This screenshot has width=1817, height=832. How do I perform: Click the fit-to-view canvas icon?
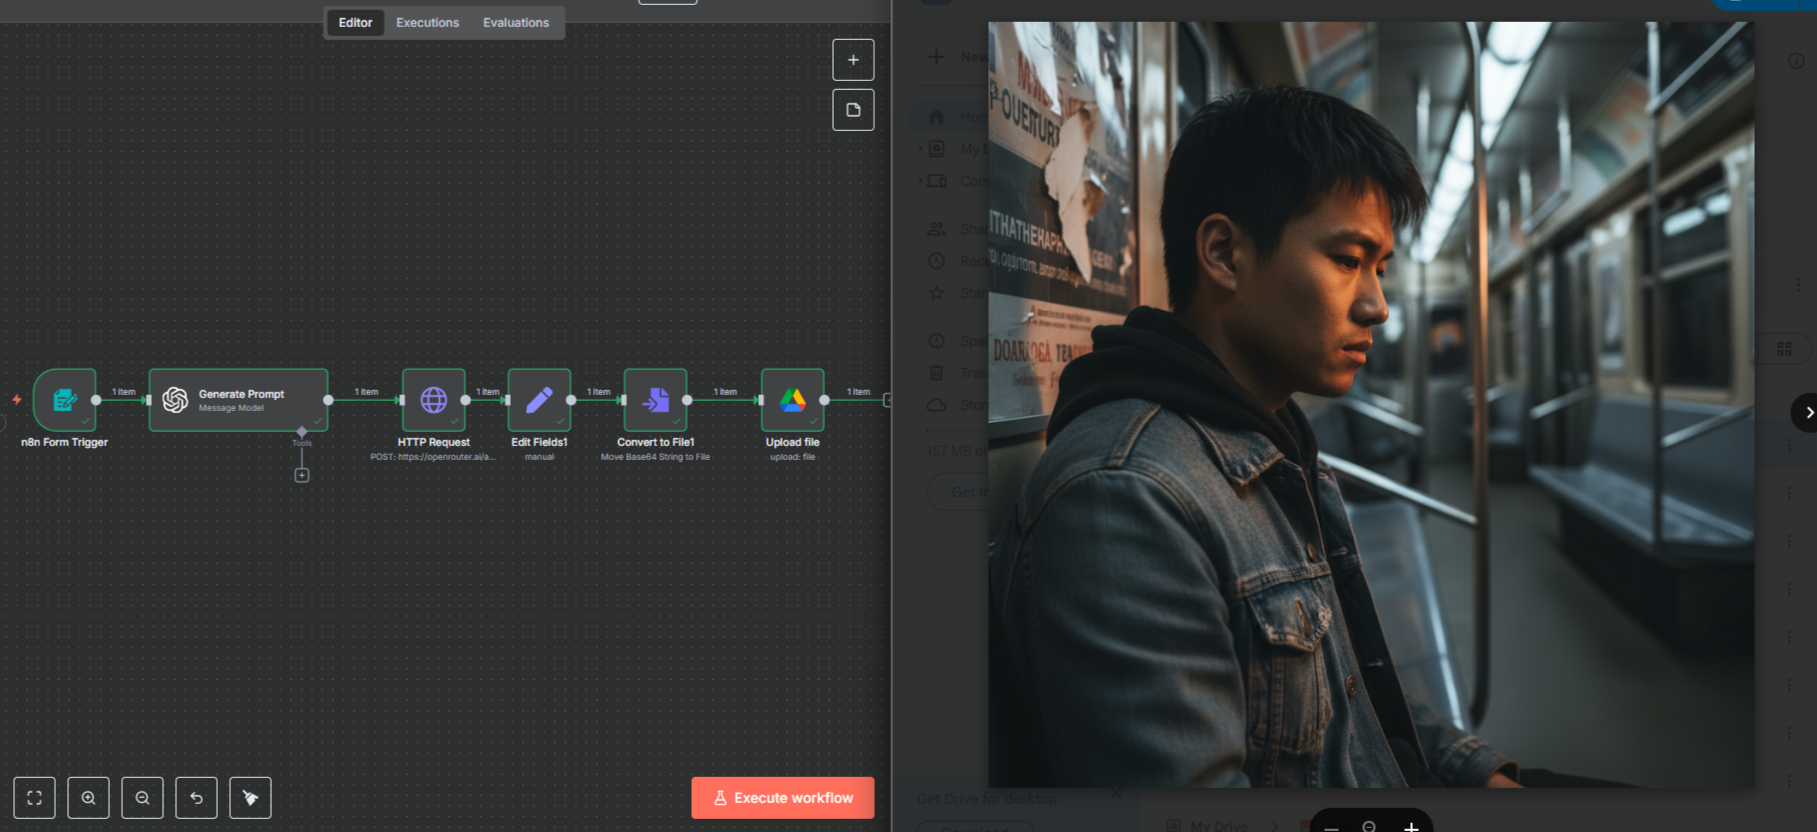(35, 798)
